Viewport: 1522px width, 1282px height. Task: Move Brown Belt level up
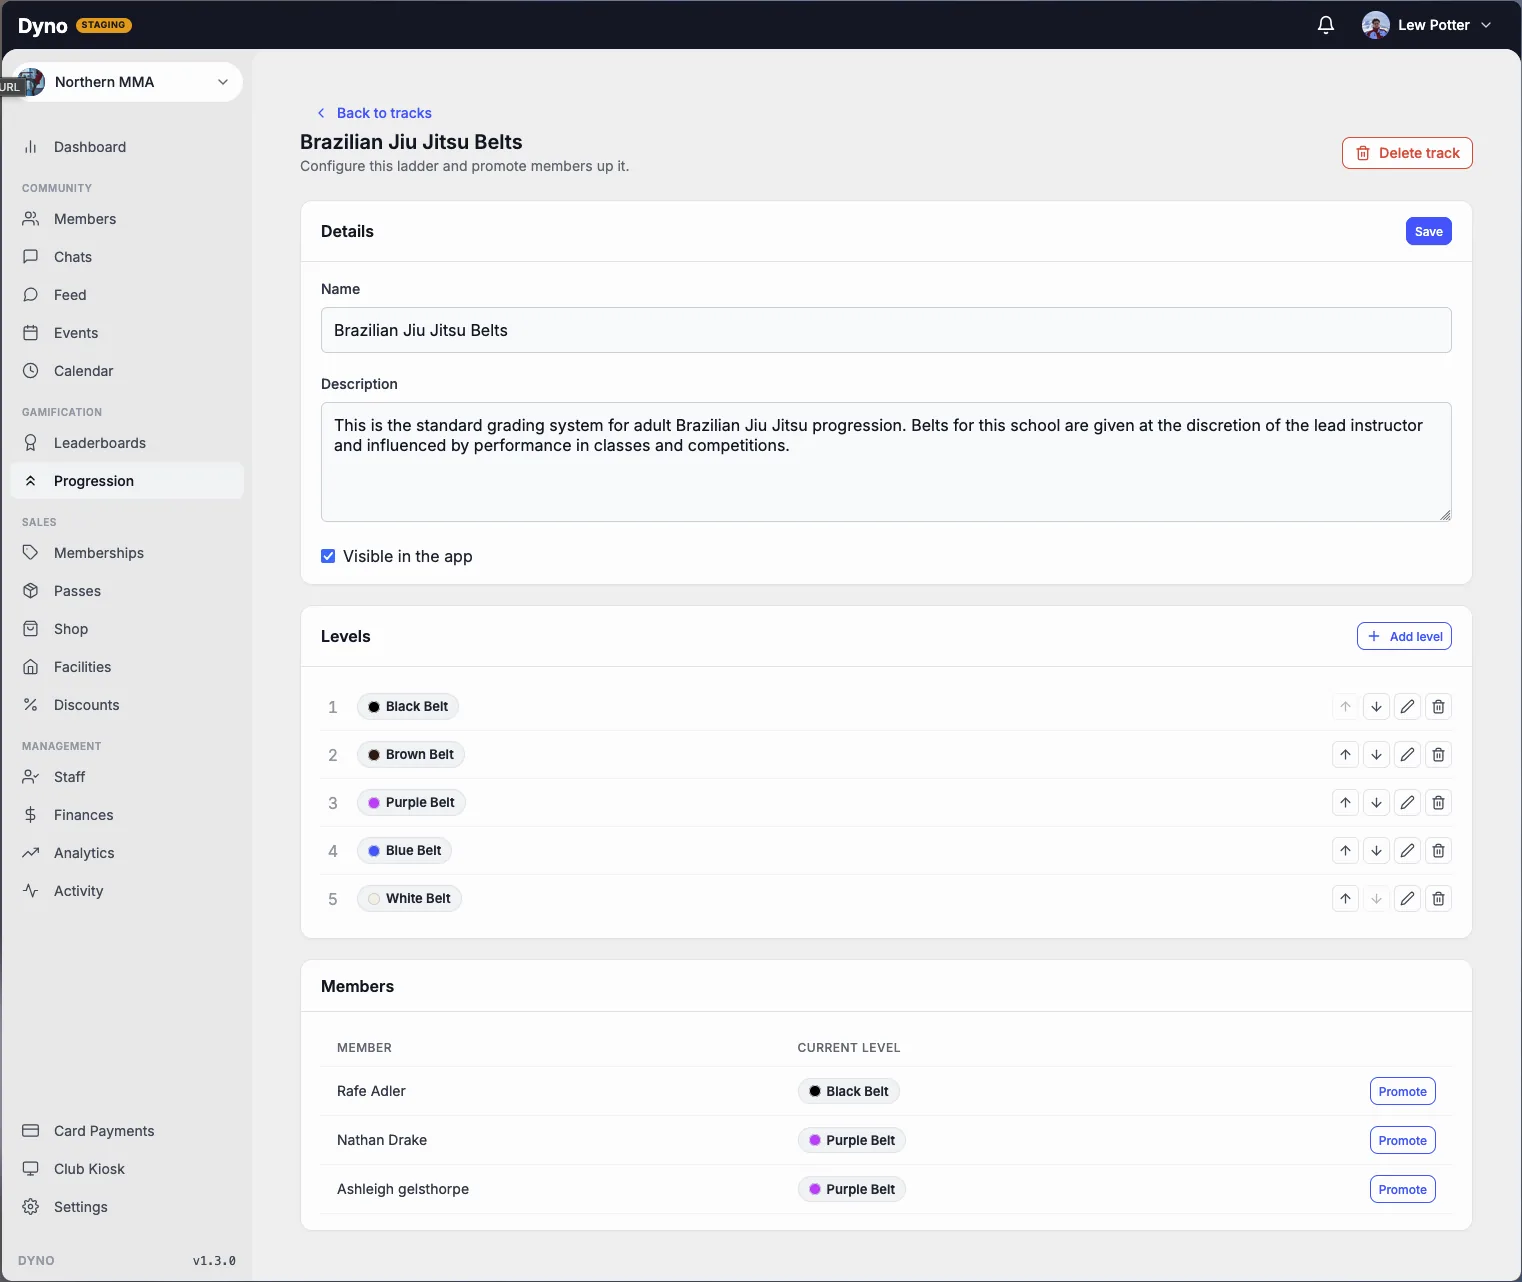[x=1346, y=755]
